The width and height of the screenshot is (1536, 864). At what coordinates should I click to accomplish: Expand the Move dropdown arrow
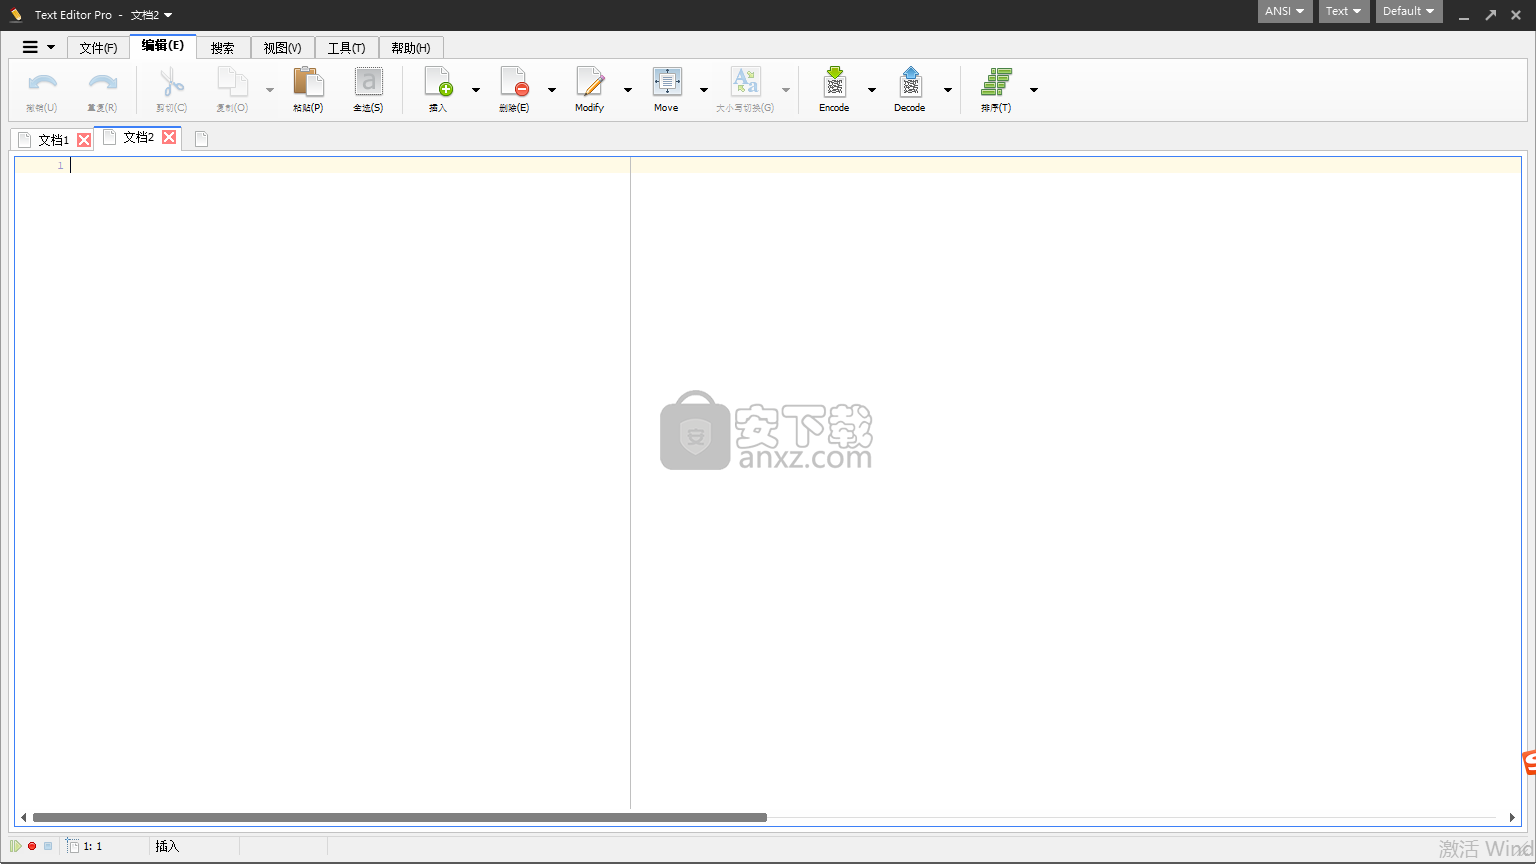click(x=703, y=90)
